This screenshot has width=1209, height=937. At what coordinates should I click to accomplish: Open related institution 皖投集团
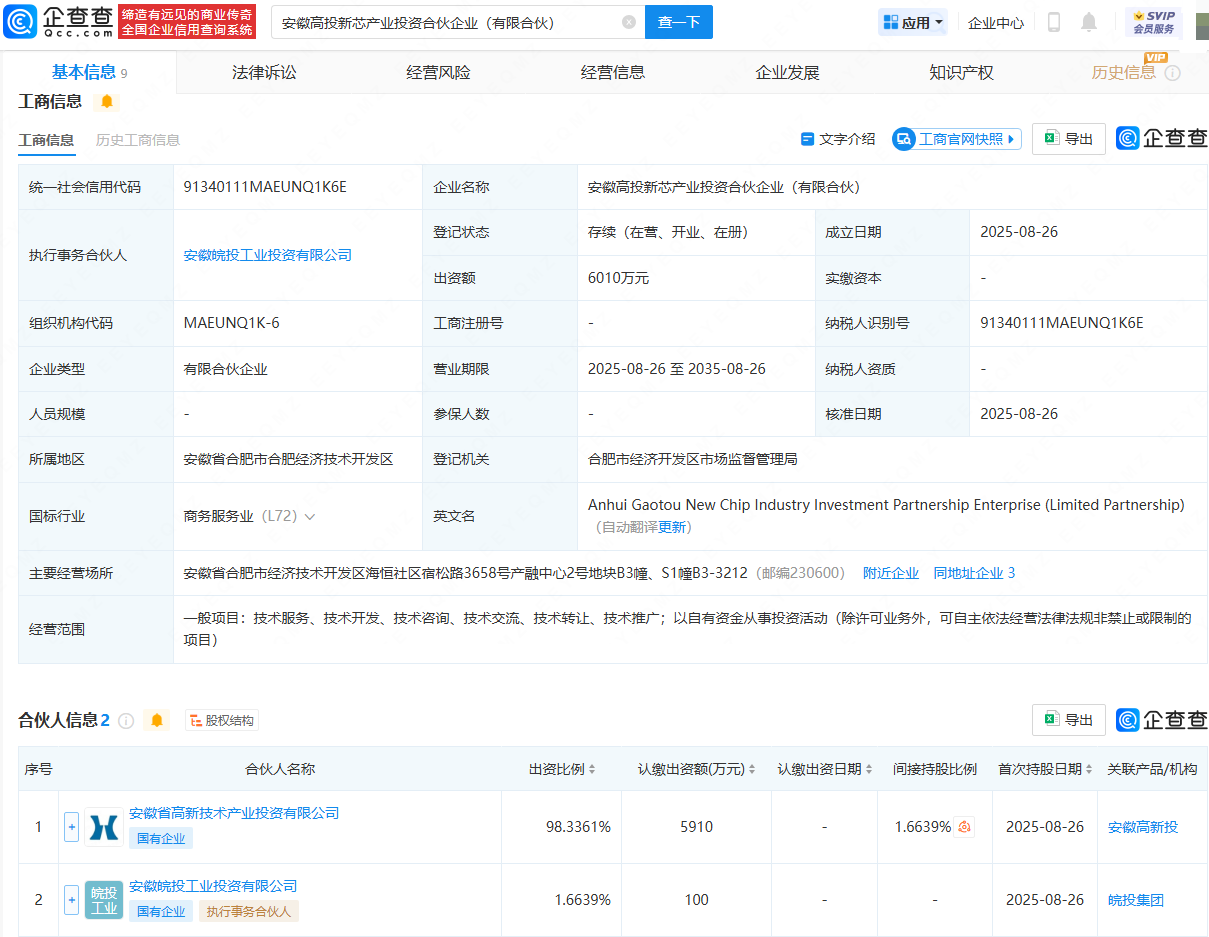point(1136,900)
